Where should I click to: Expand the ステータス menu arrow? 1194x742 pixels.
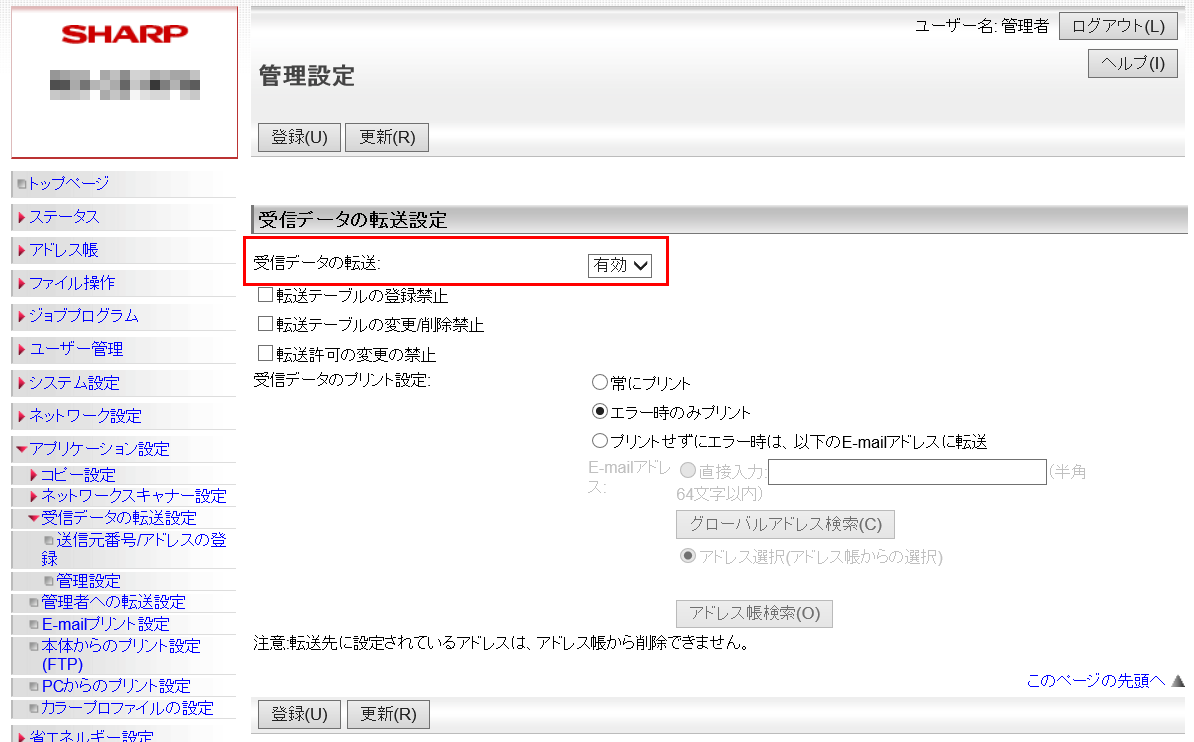click(x=21, y=217)
